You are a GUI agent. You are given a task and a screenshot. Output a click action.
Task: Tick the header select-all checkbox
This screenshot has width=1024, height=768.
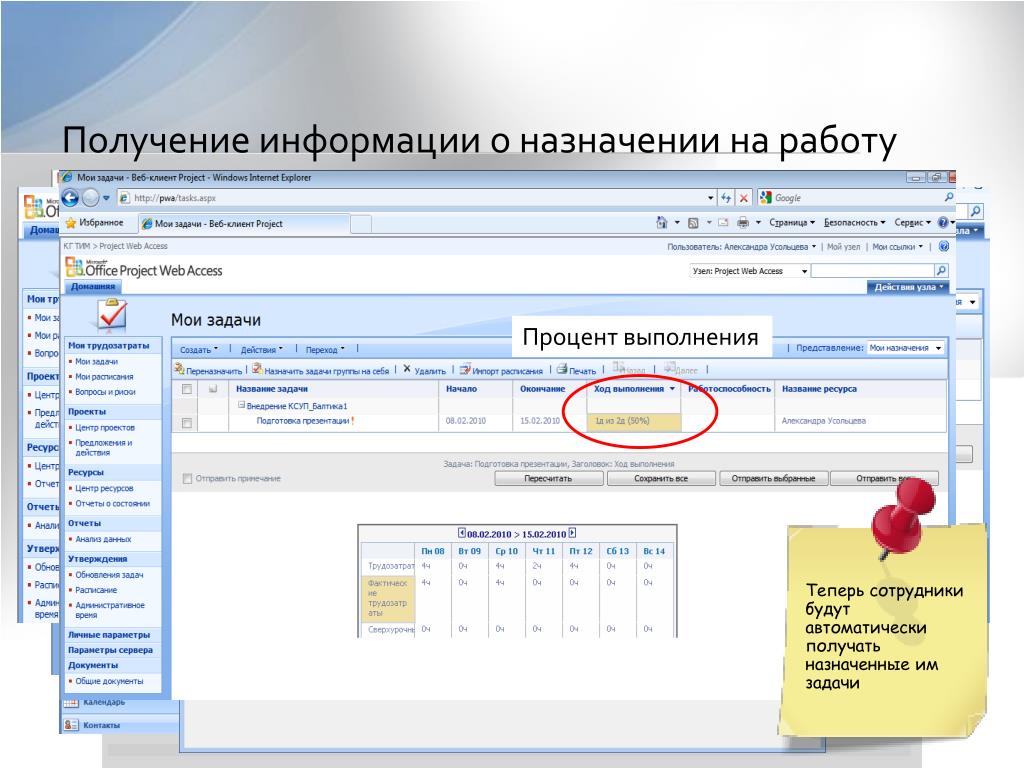(187, 389)
